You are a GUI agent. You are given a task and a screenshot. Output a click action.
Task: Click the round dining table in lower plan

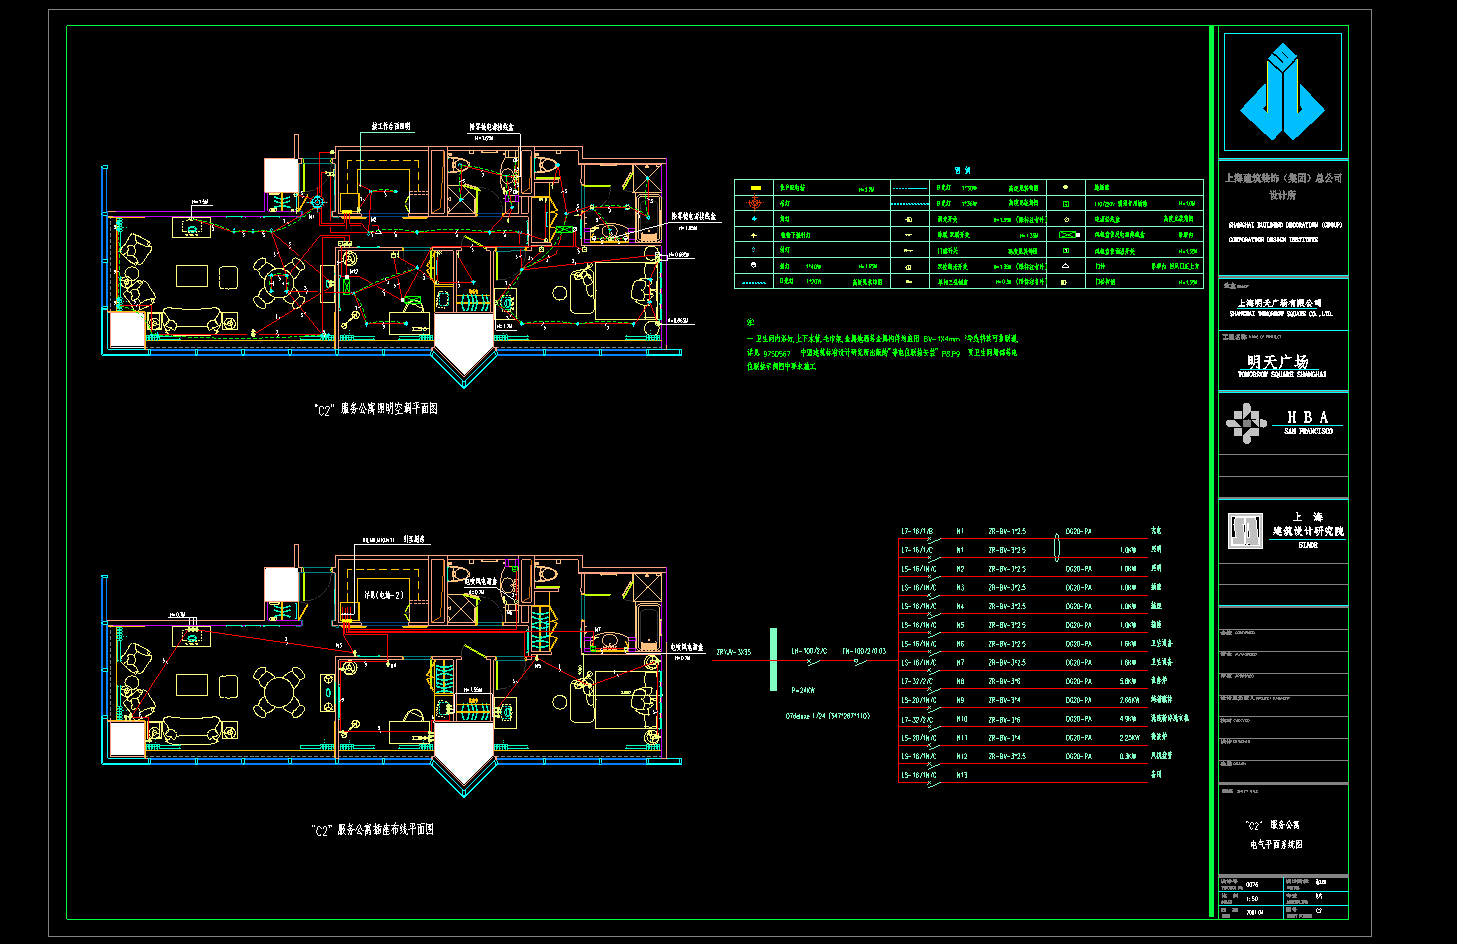[280, 692]
